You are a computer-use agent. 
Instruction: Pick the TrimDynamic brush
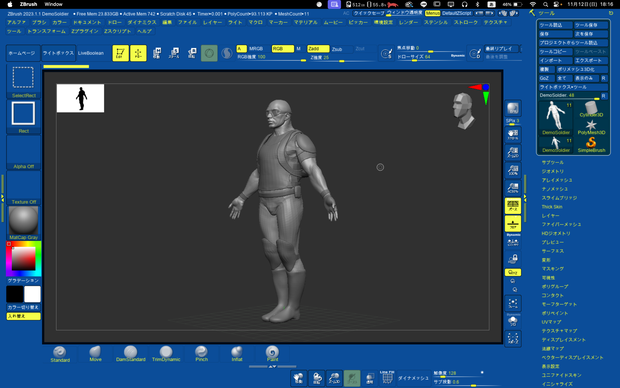166,354
